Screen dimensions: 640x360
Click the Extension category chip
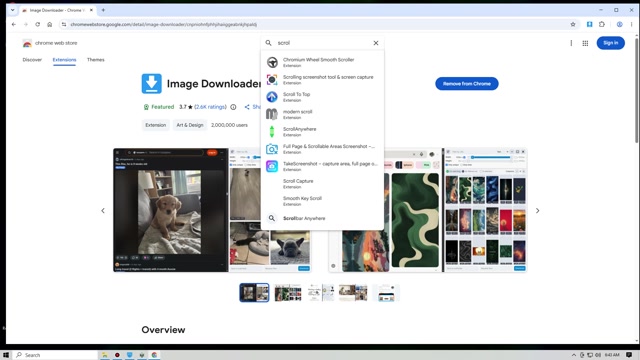click(156, 125)
